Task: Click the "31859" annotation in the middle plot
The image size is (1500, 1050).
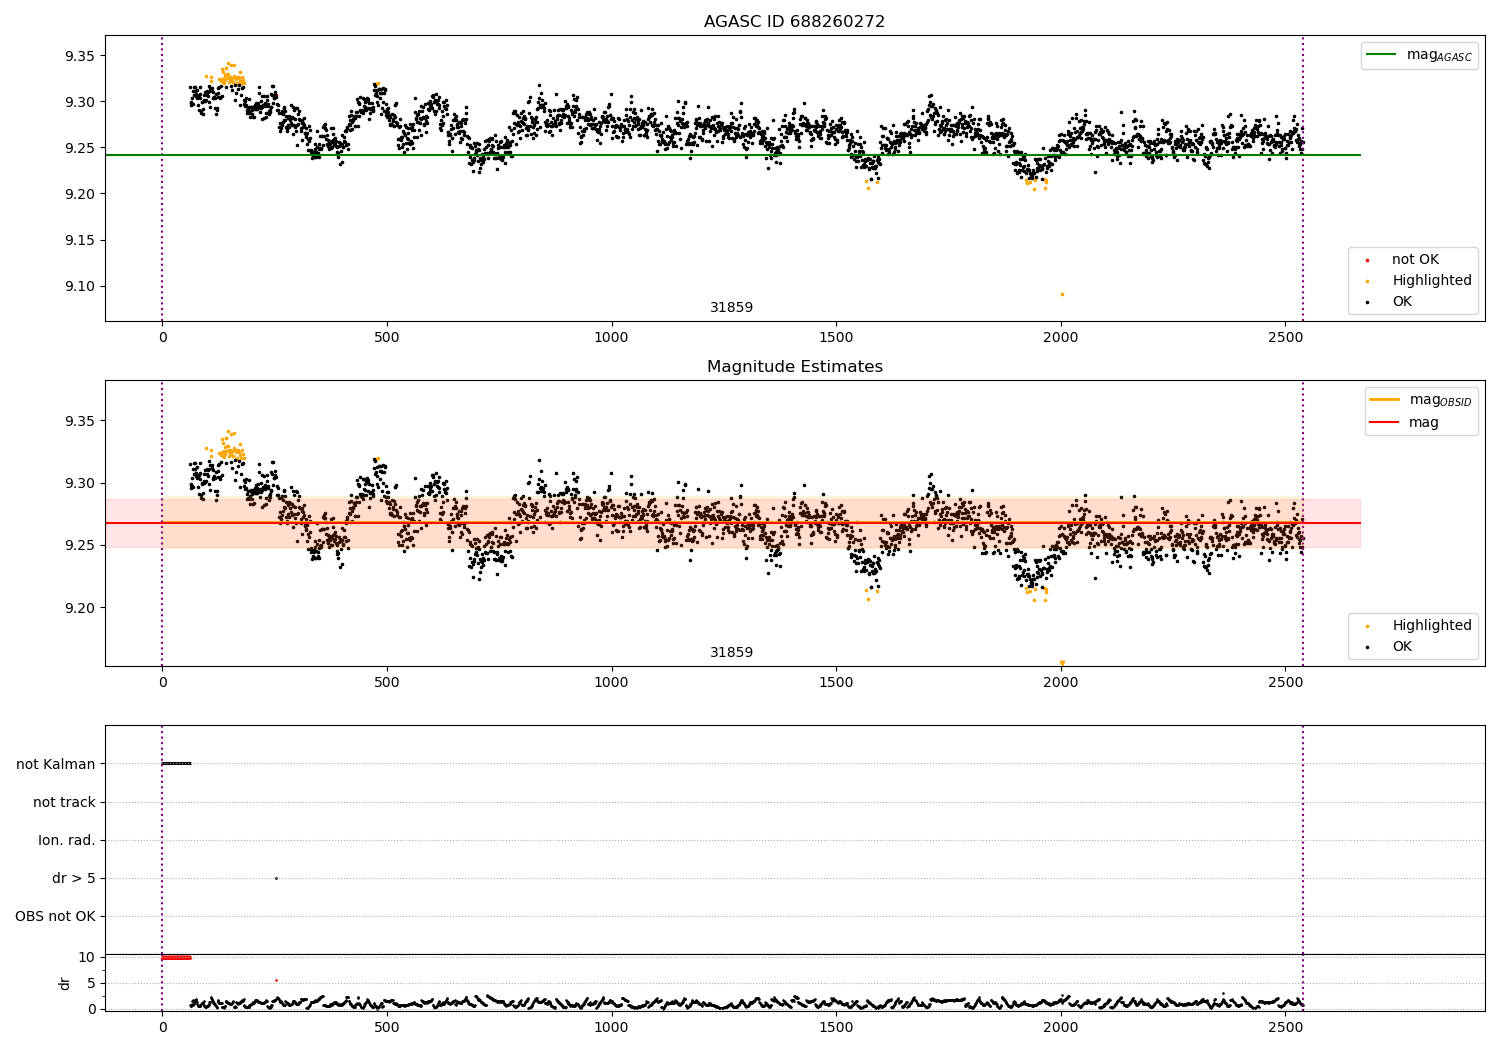Action: (732, 653)
